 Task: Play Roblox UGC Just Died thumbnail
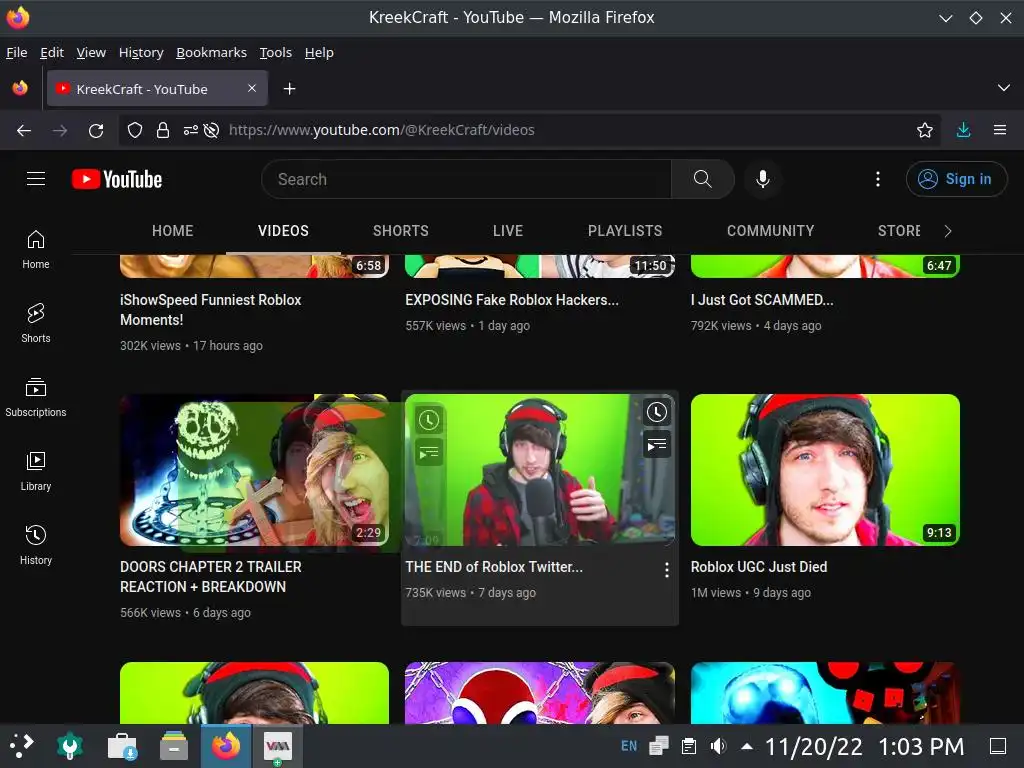[825, 470]
